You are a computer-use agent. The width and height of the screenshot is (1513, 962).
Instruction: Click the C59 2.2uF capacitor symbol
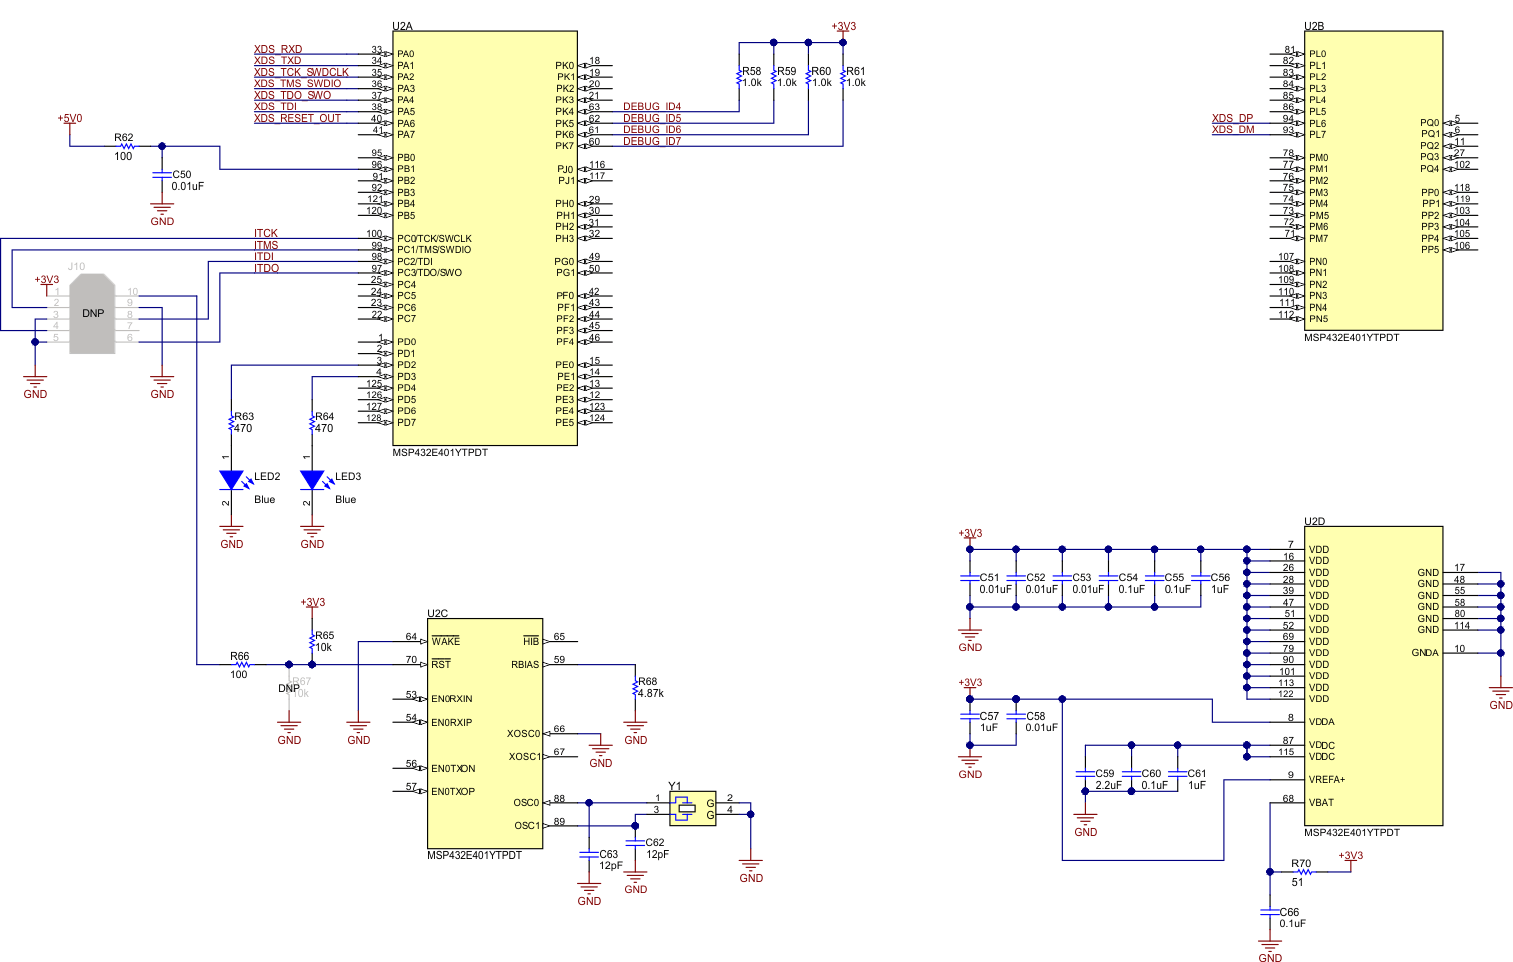1085,774
